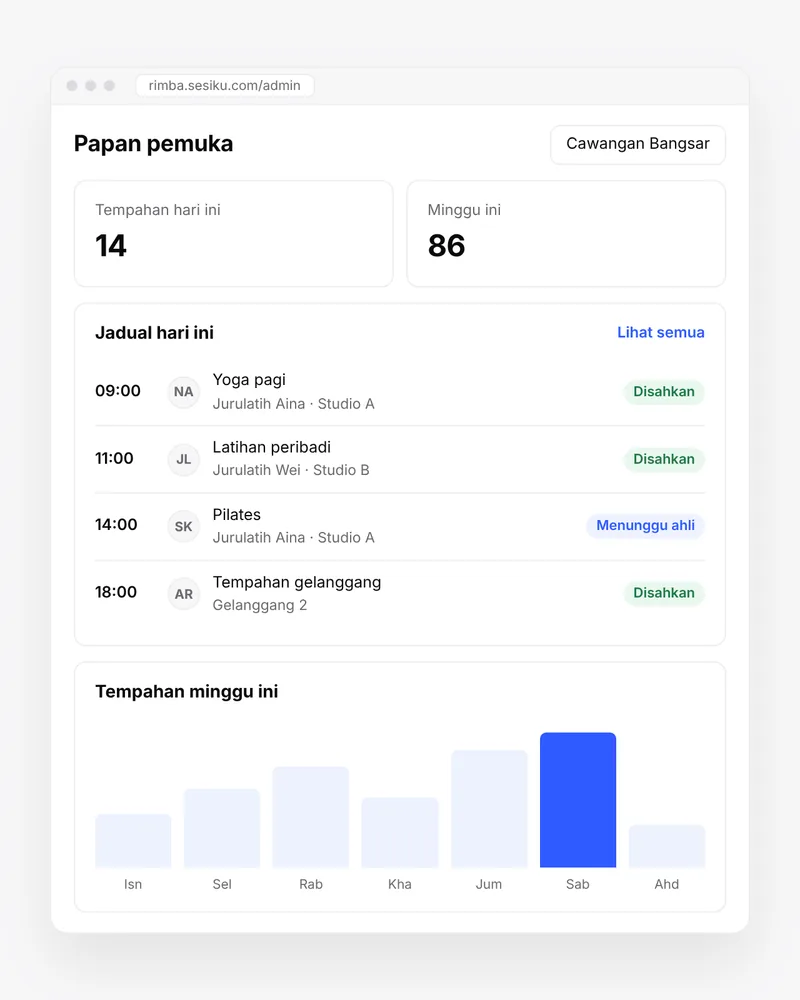The height and width of the screenshot is (1000, 800).
Task: Click the 11:00 time entry
Action: [114, 458]
